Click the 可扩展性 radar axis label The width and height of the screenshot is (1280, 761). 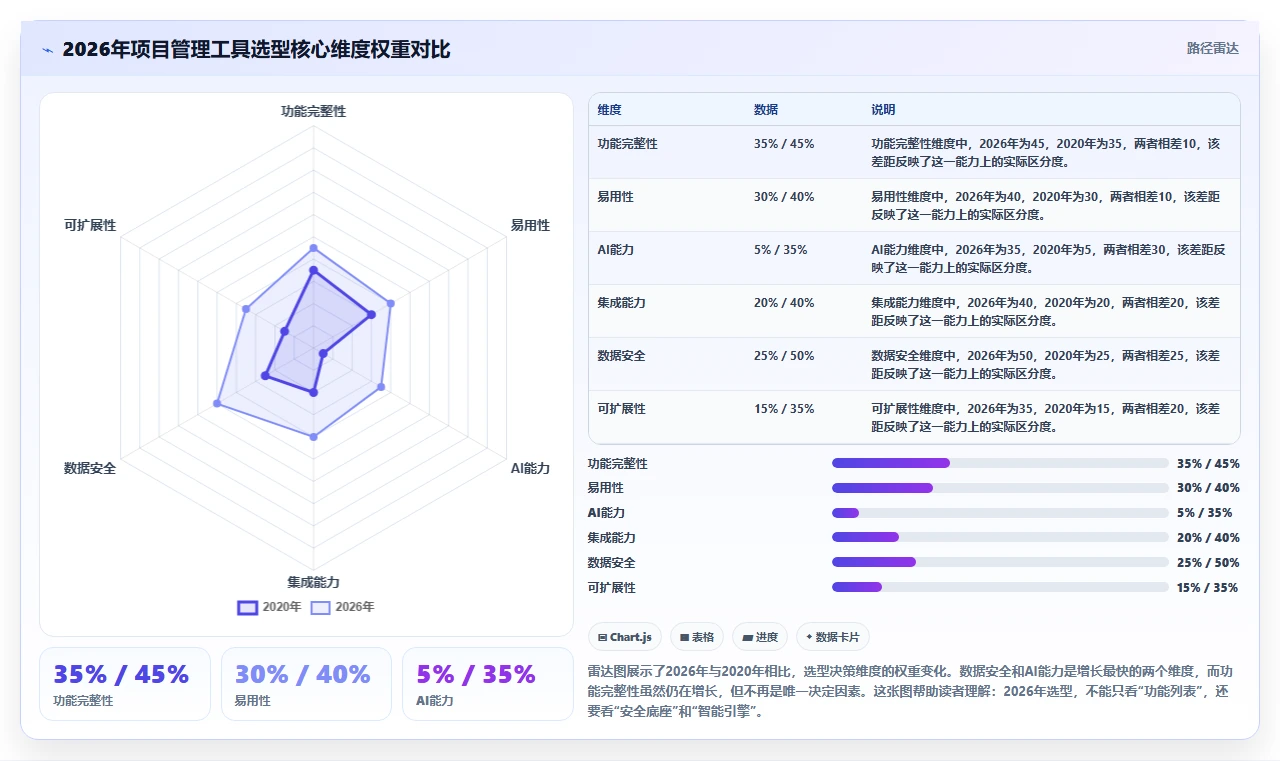90,226
